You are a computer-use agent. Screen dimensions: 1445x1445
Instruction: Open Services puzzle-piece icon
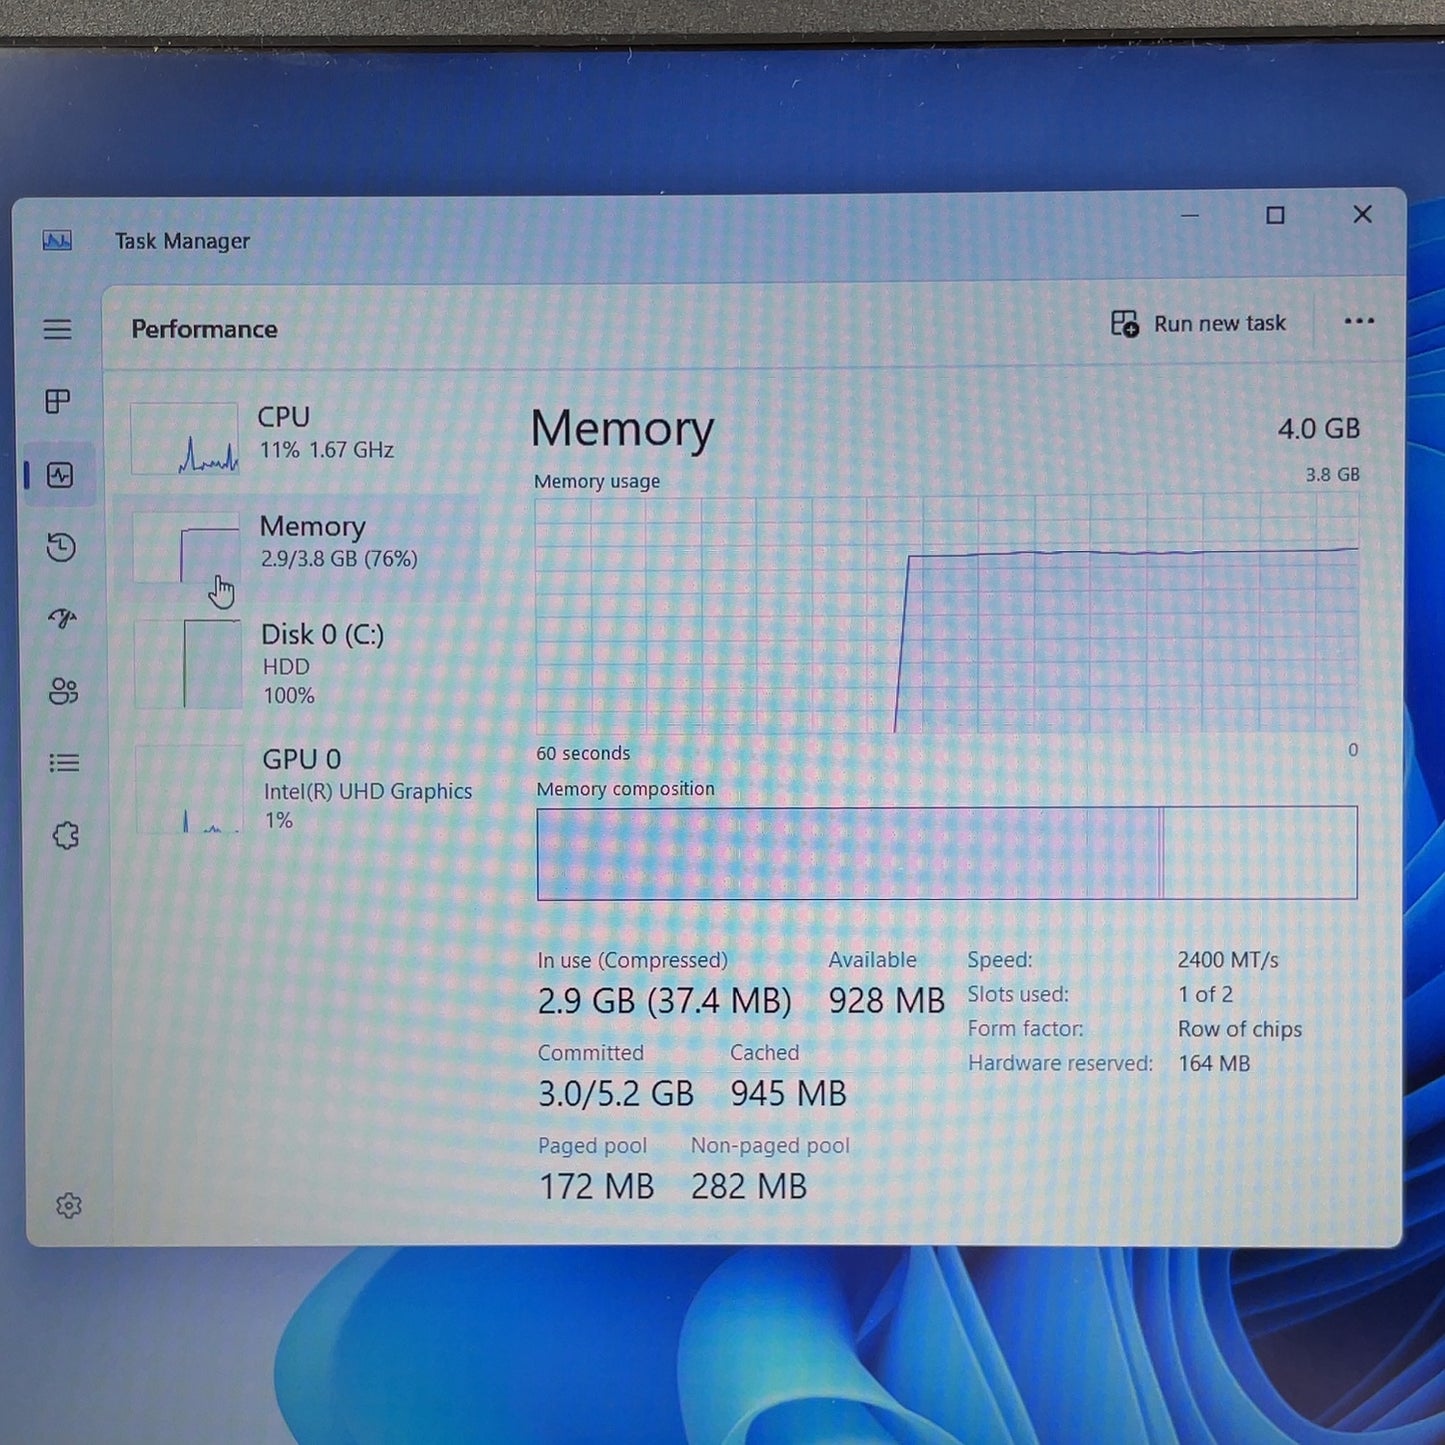coord(66,835)
